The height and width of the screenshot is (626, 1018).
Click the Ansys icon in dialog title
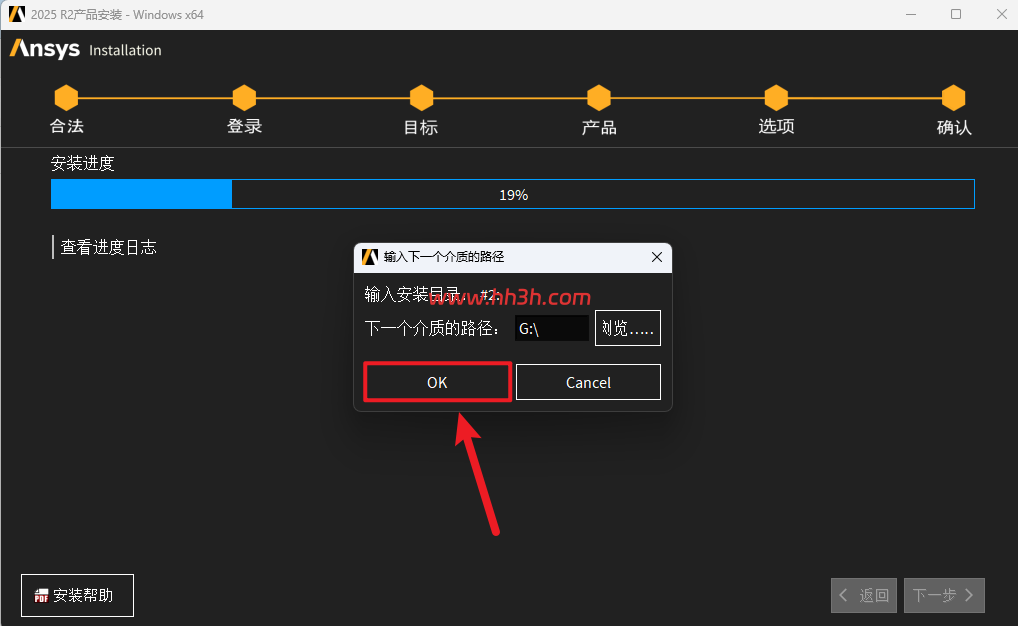click(370, 257)
